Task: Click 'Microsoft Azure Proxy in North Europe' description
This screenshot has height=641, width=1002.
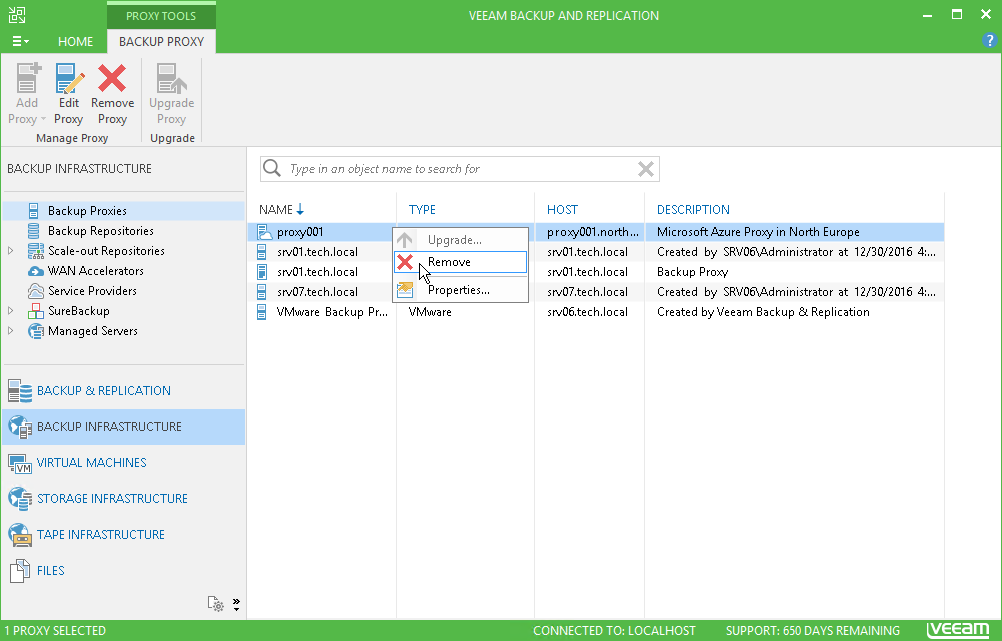Action: [758, 232]
